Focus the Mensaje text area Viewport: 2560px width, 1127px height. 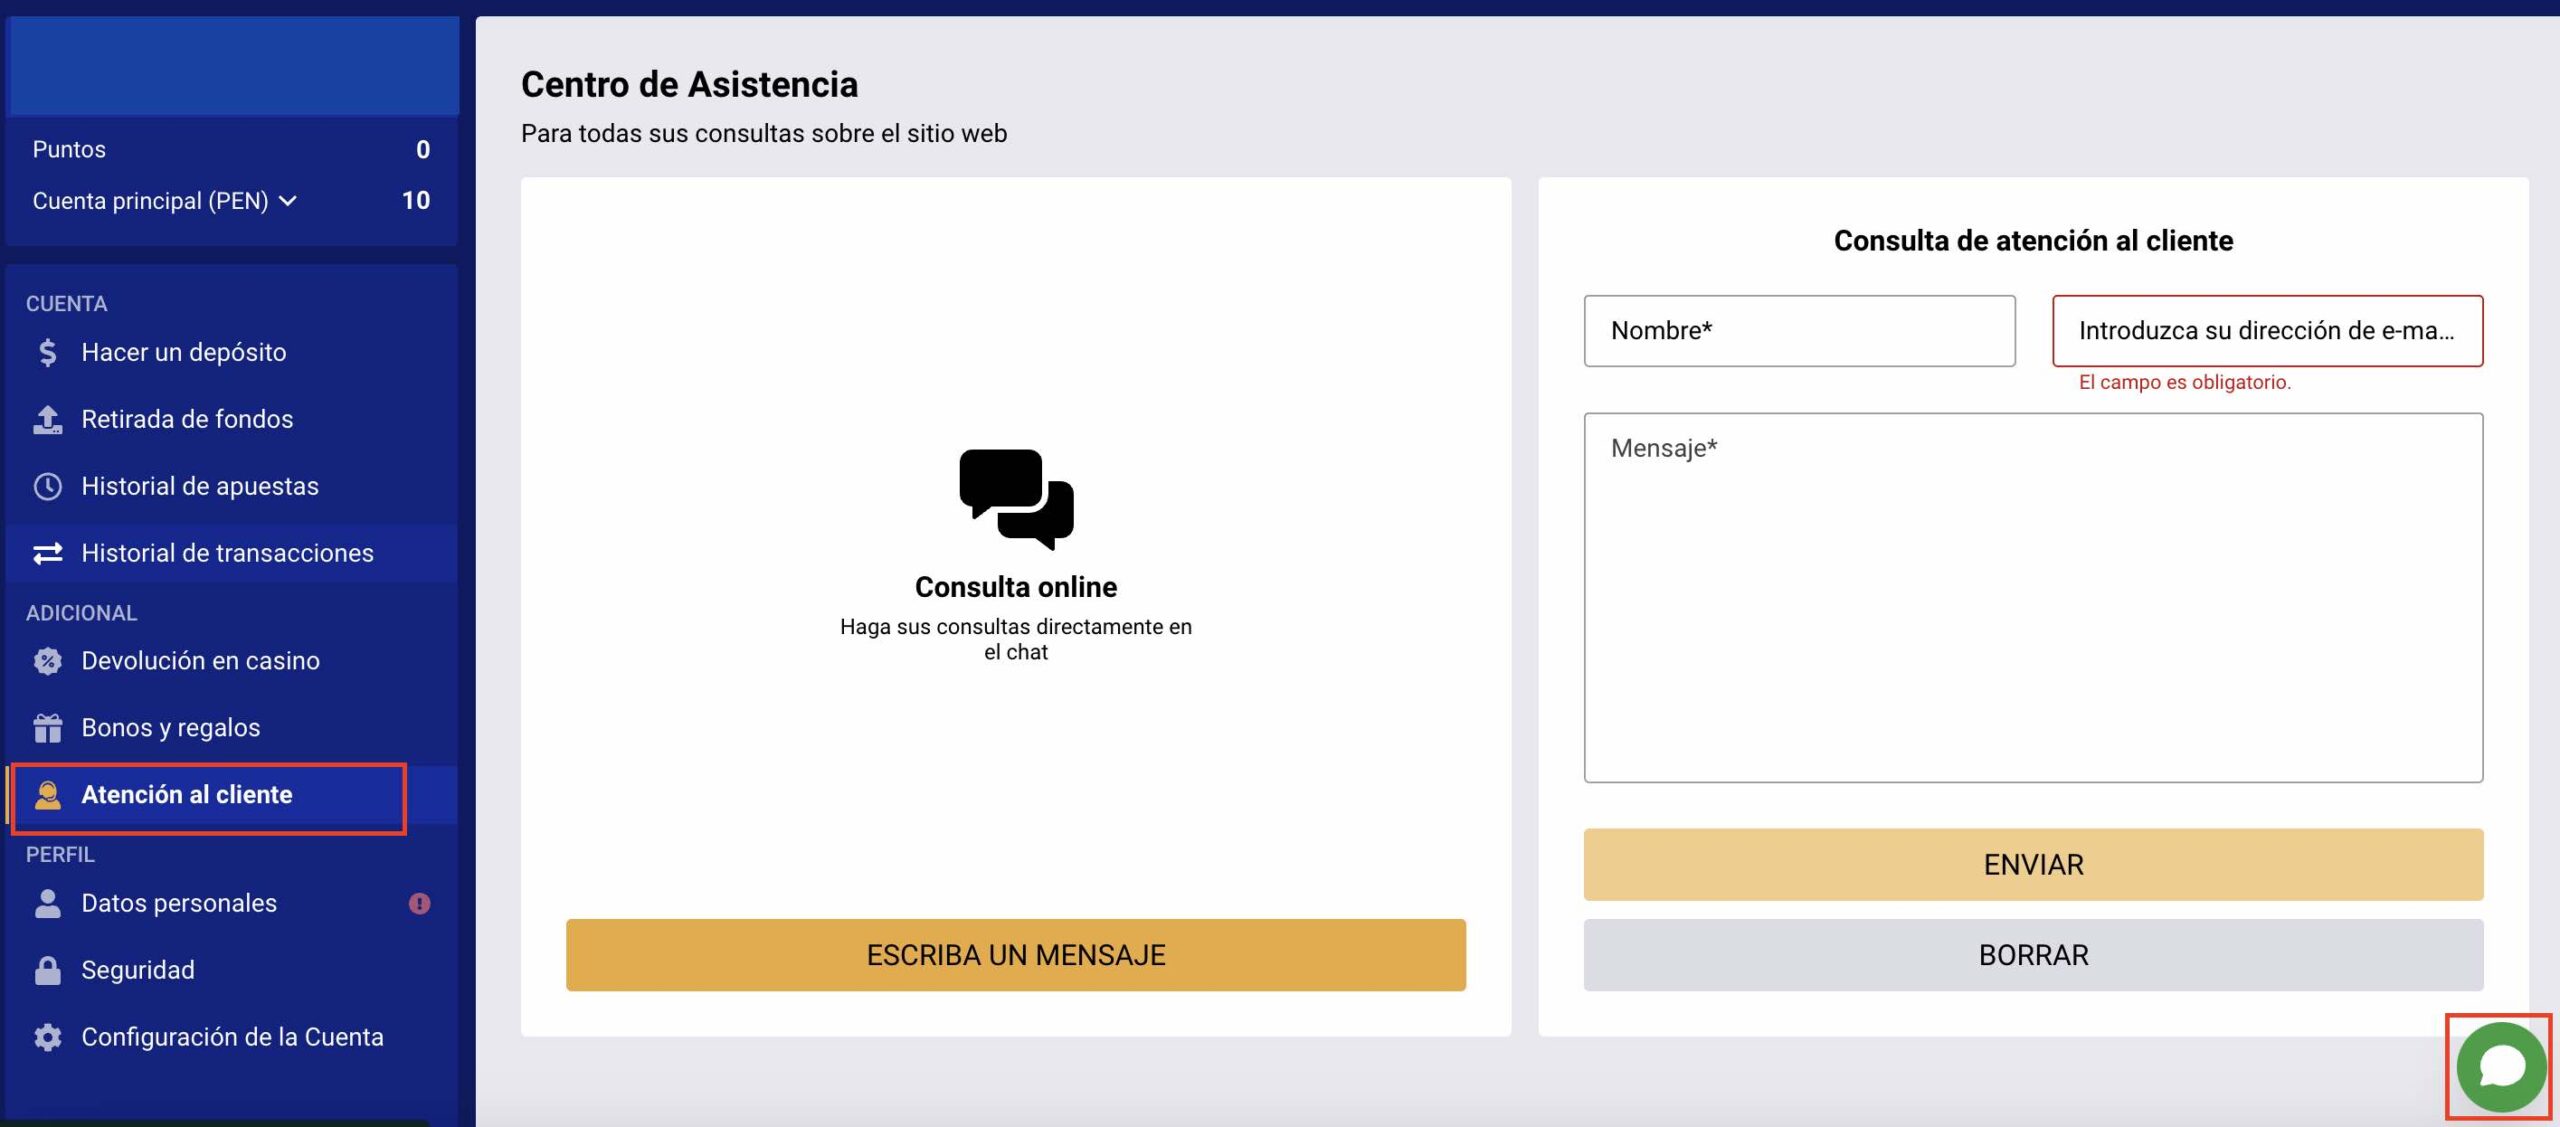pyautogui.click(x=2033, y=598)
